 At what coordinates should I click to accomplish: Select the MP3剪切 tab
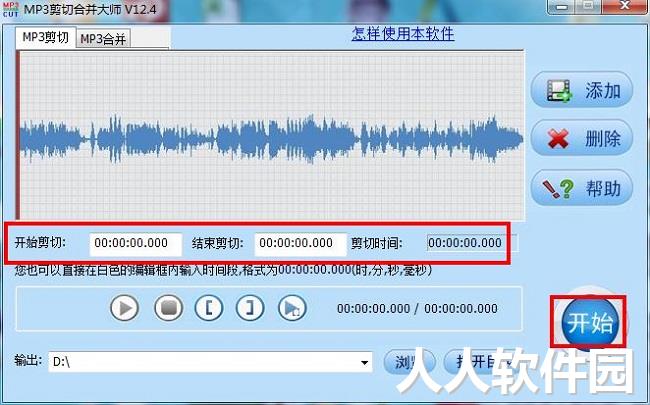tap(46, 37)
